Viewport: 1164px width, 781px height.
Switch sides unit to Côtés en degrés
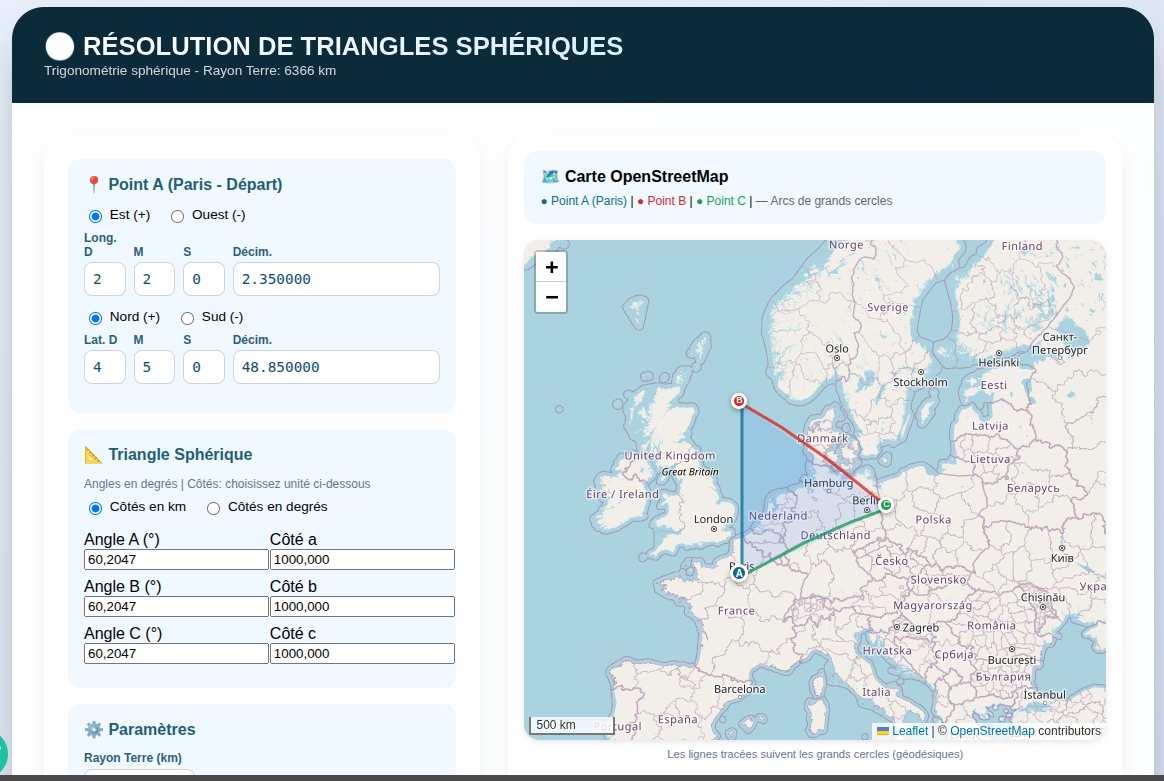214,508
